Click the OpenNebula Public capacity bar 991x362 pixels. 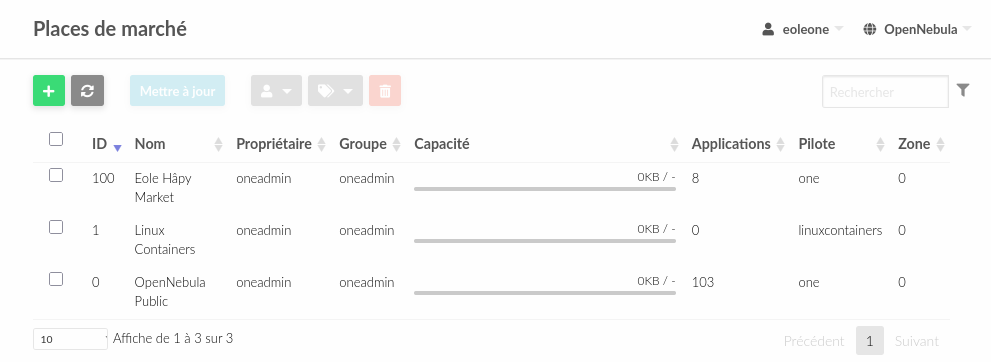tap(545, 293)
